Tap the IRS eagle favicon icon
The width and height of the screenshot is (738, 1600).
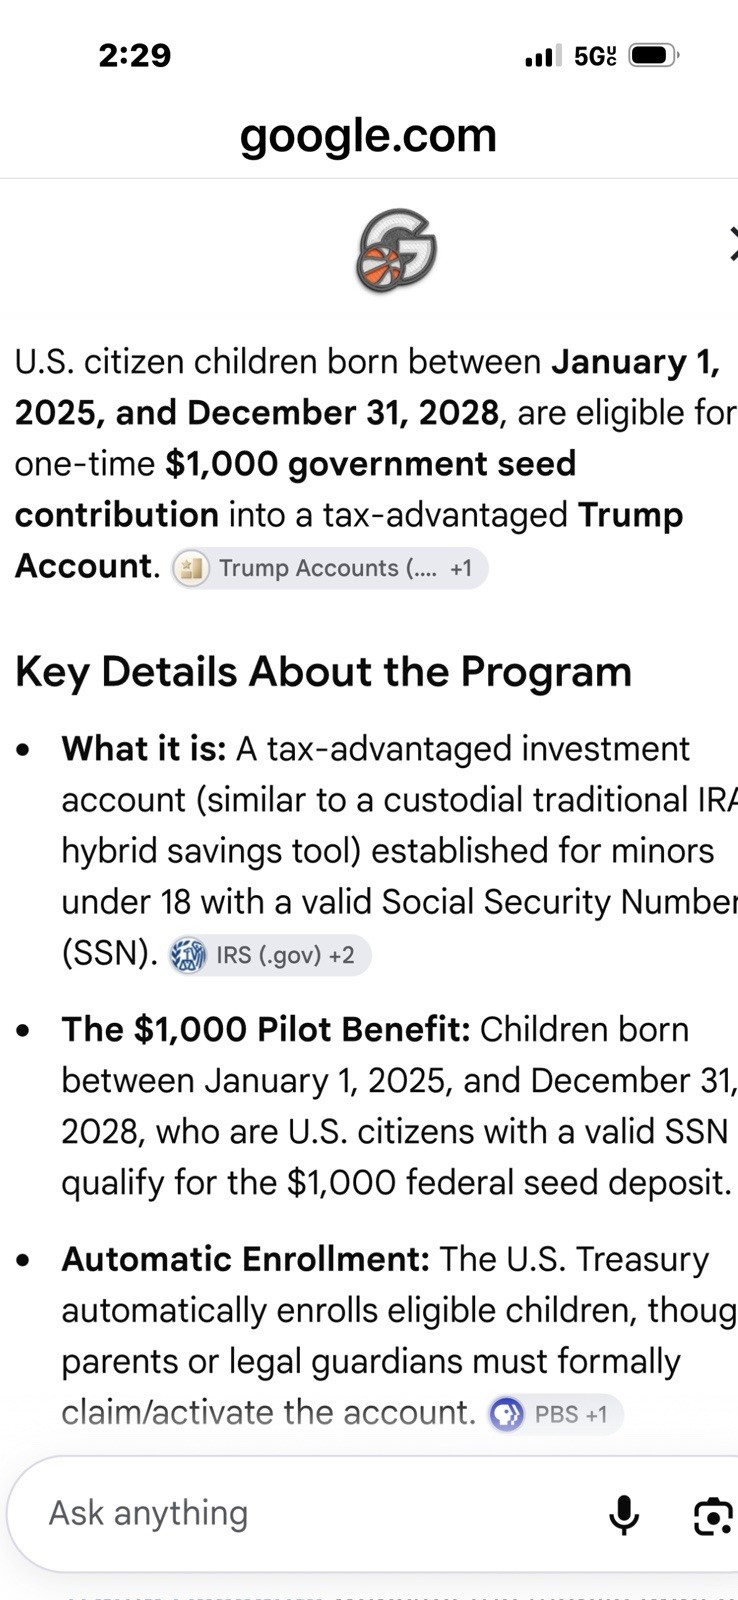(188, 955)
